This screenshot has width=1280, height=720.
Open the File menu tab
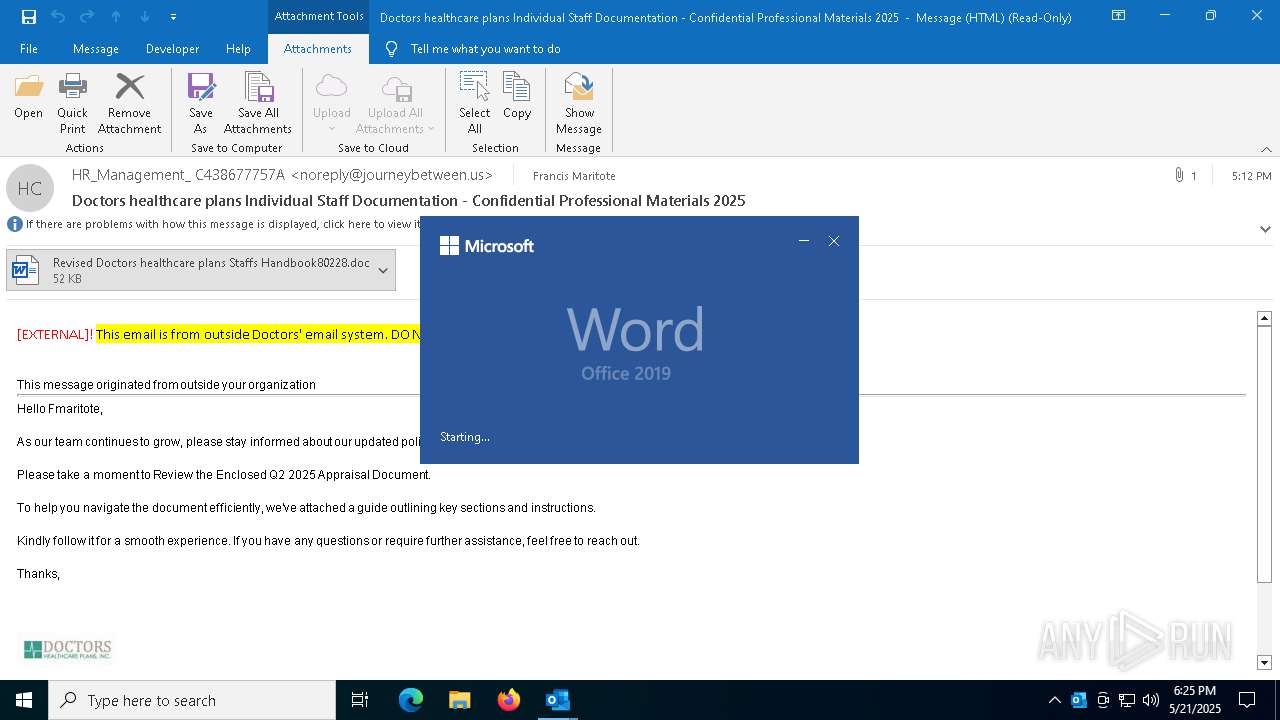pos(29,49)
